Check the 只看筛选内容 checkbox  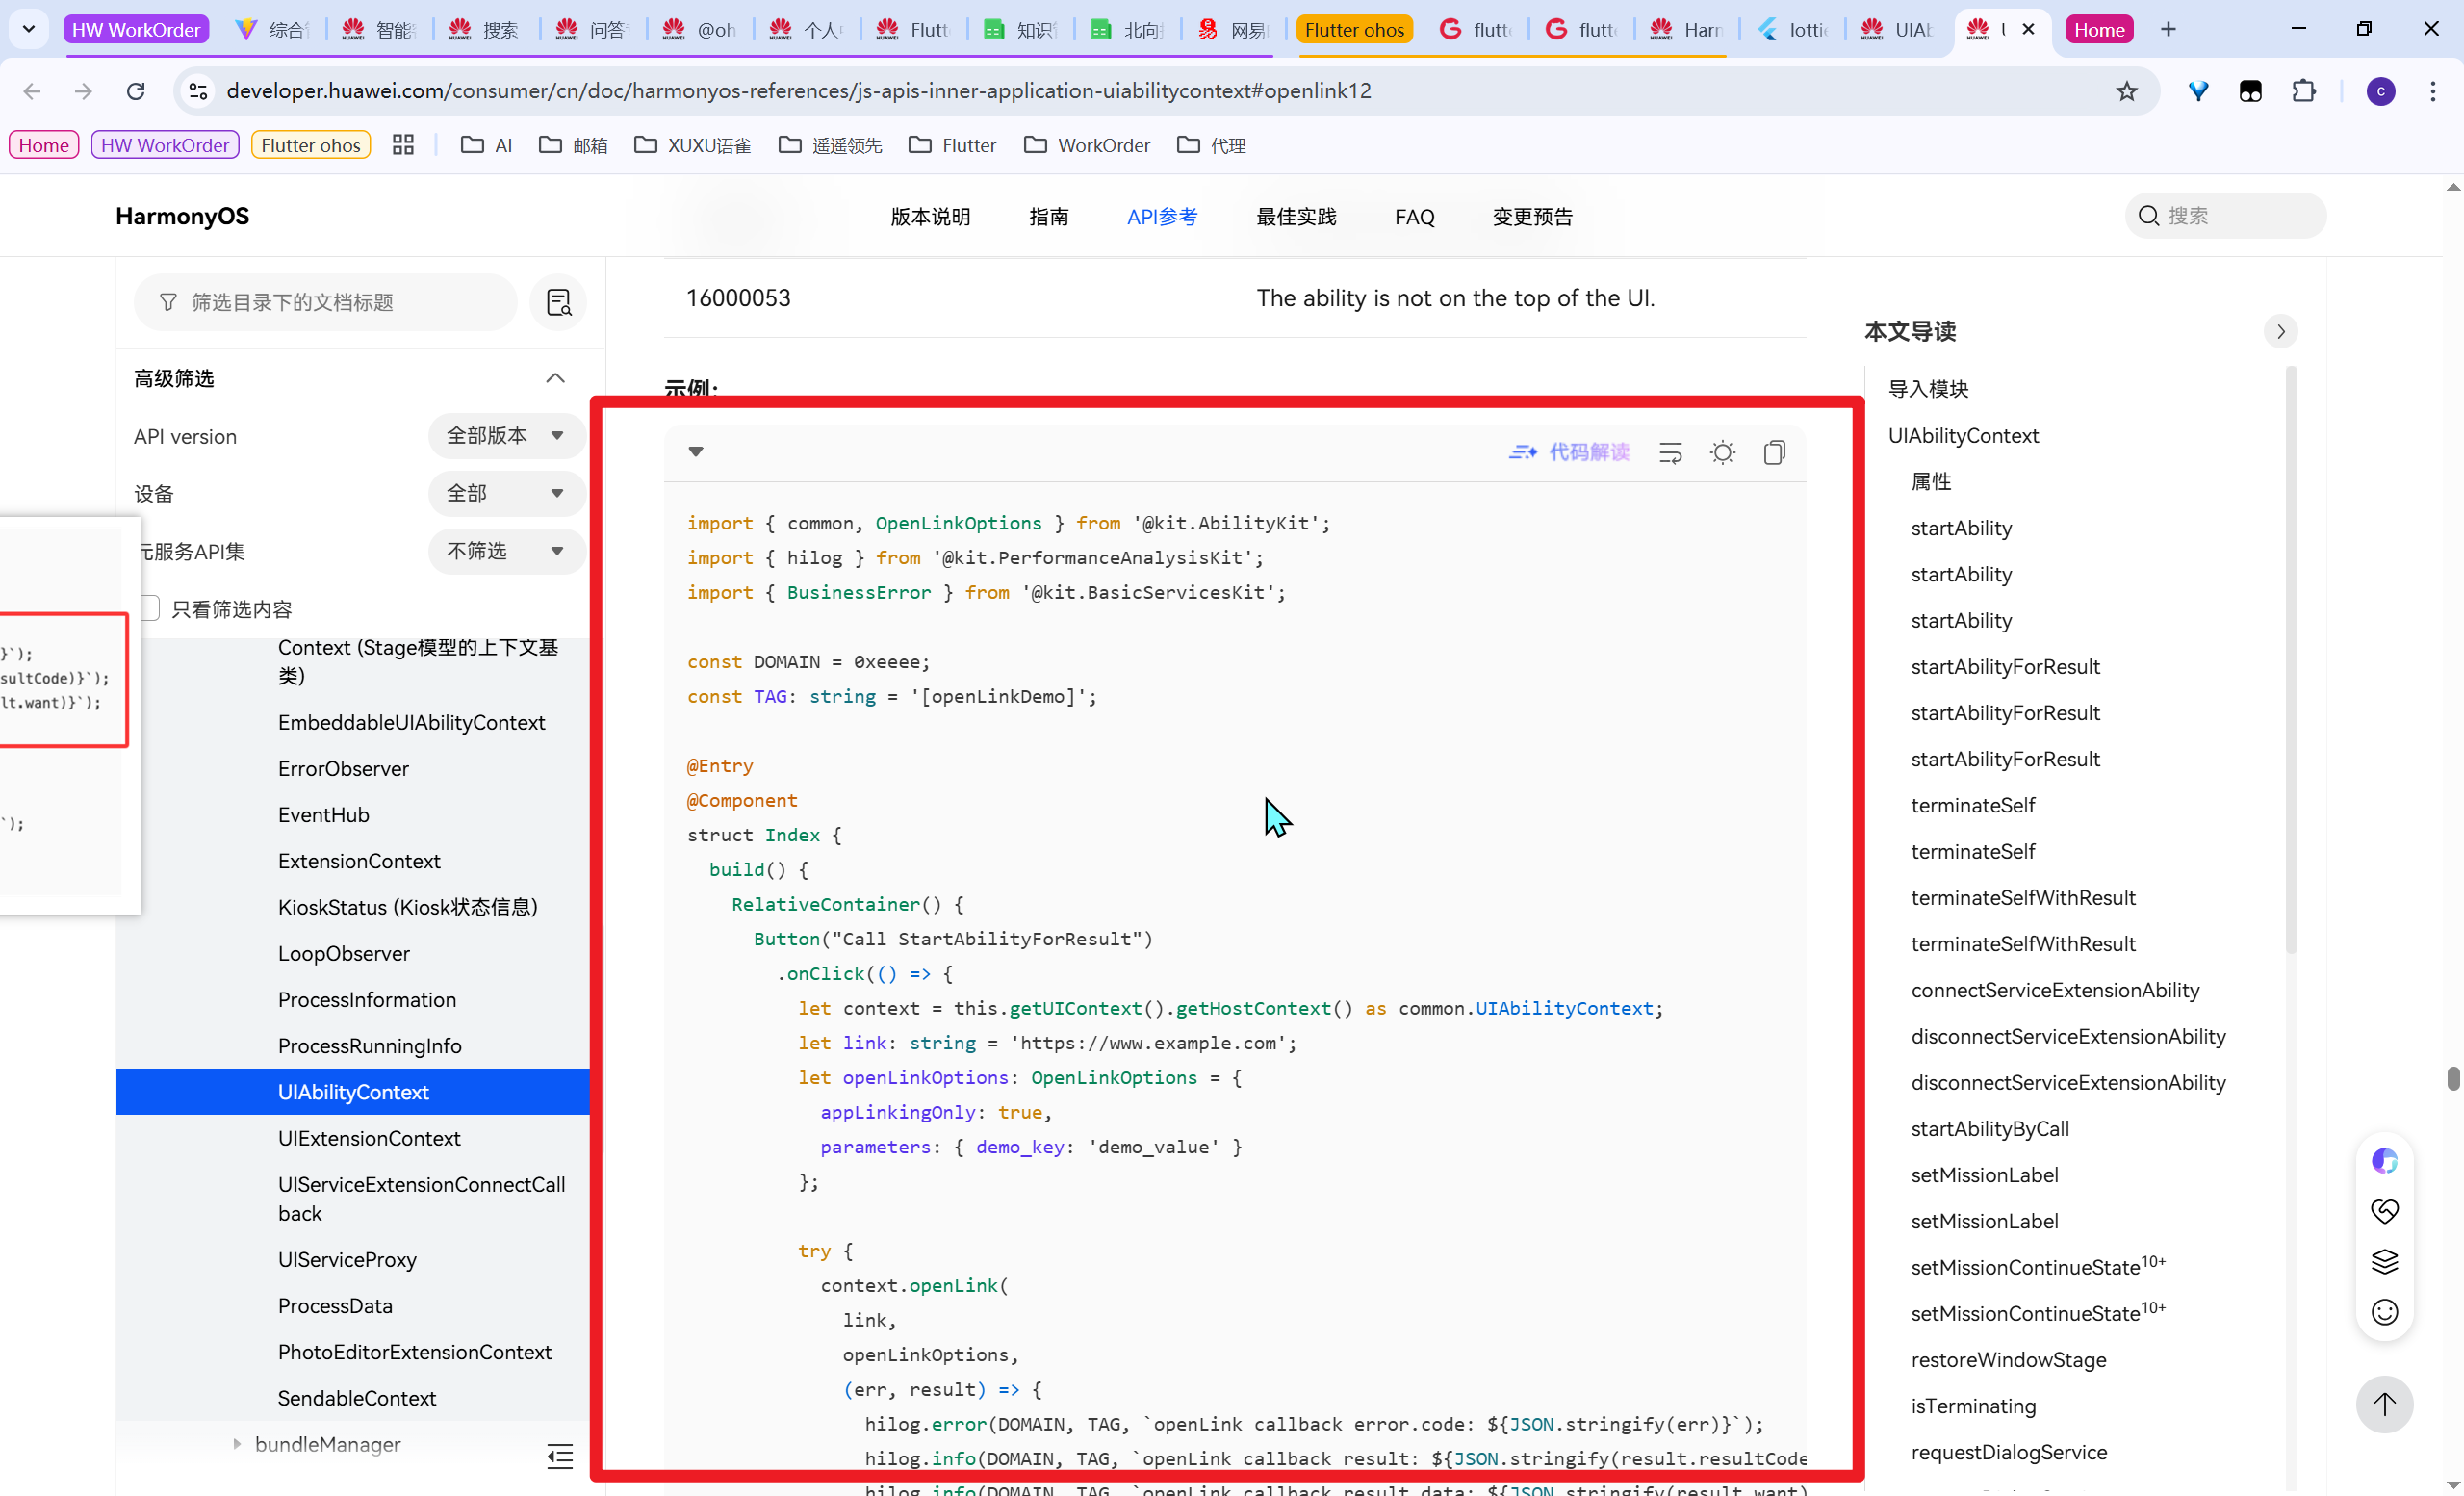click(x=150, y=608)
